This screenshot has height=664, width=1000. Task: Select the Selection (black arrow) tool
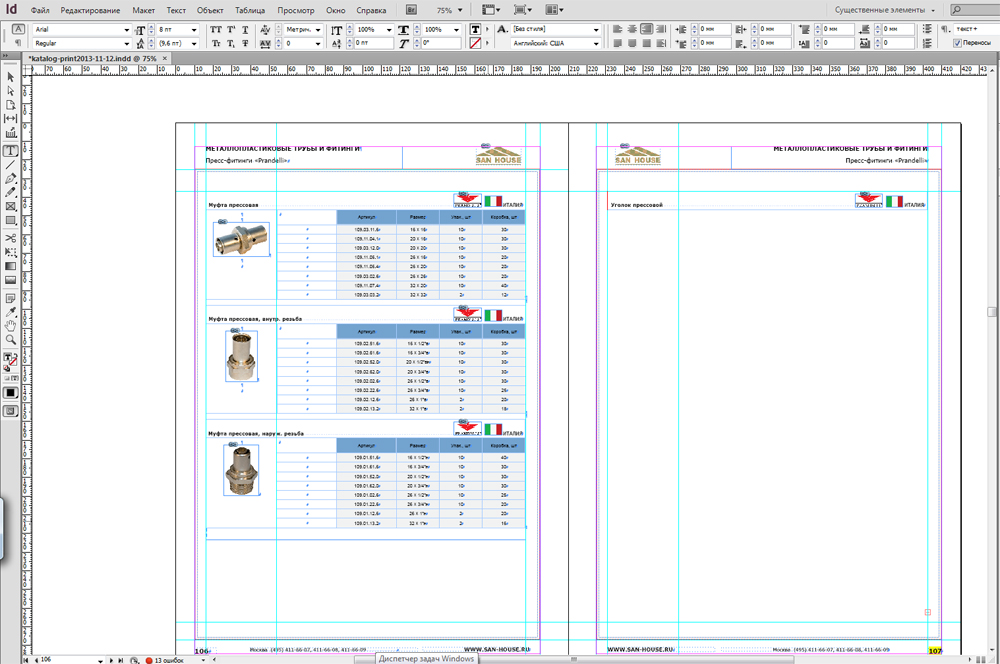coord(10,77)
